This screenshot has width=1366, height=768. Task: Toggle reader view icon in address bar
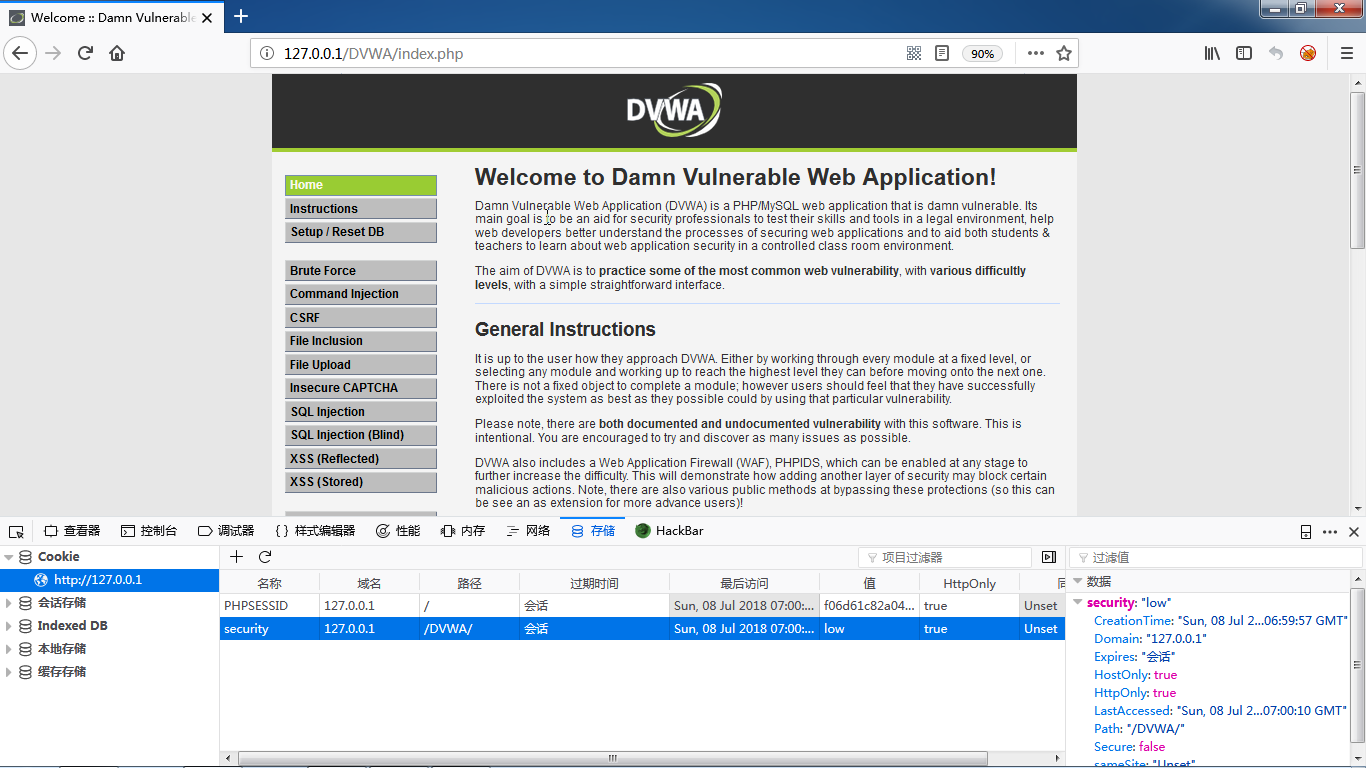942,54
